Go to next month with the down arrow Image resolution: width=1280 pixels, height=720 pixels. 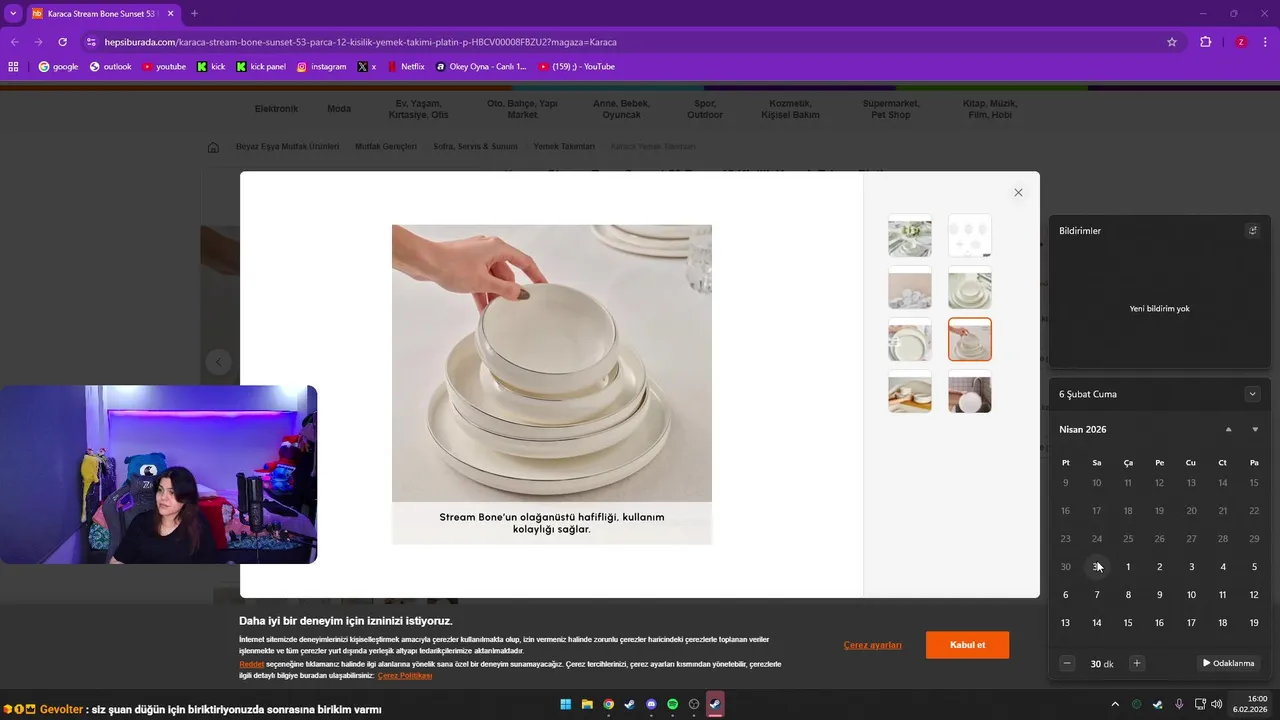point(1255,429)
